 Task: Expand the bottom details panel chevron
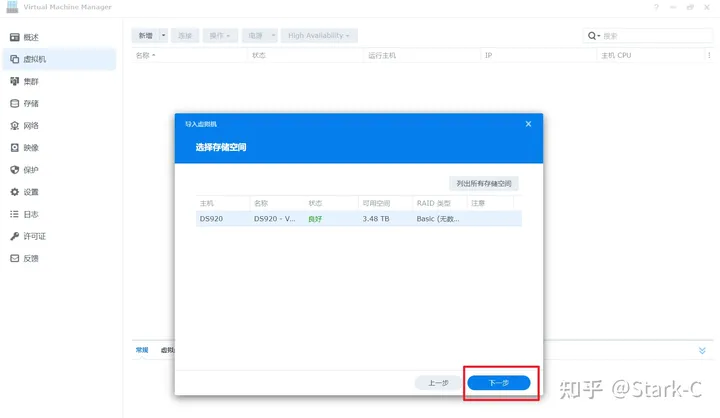702,350
